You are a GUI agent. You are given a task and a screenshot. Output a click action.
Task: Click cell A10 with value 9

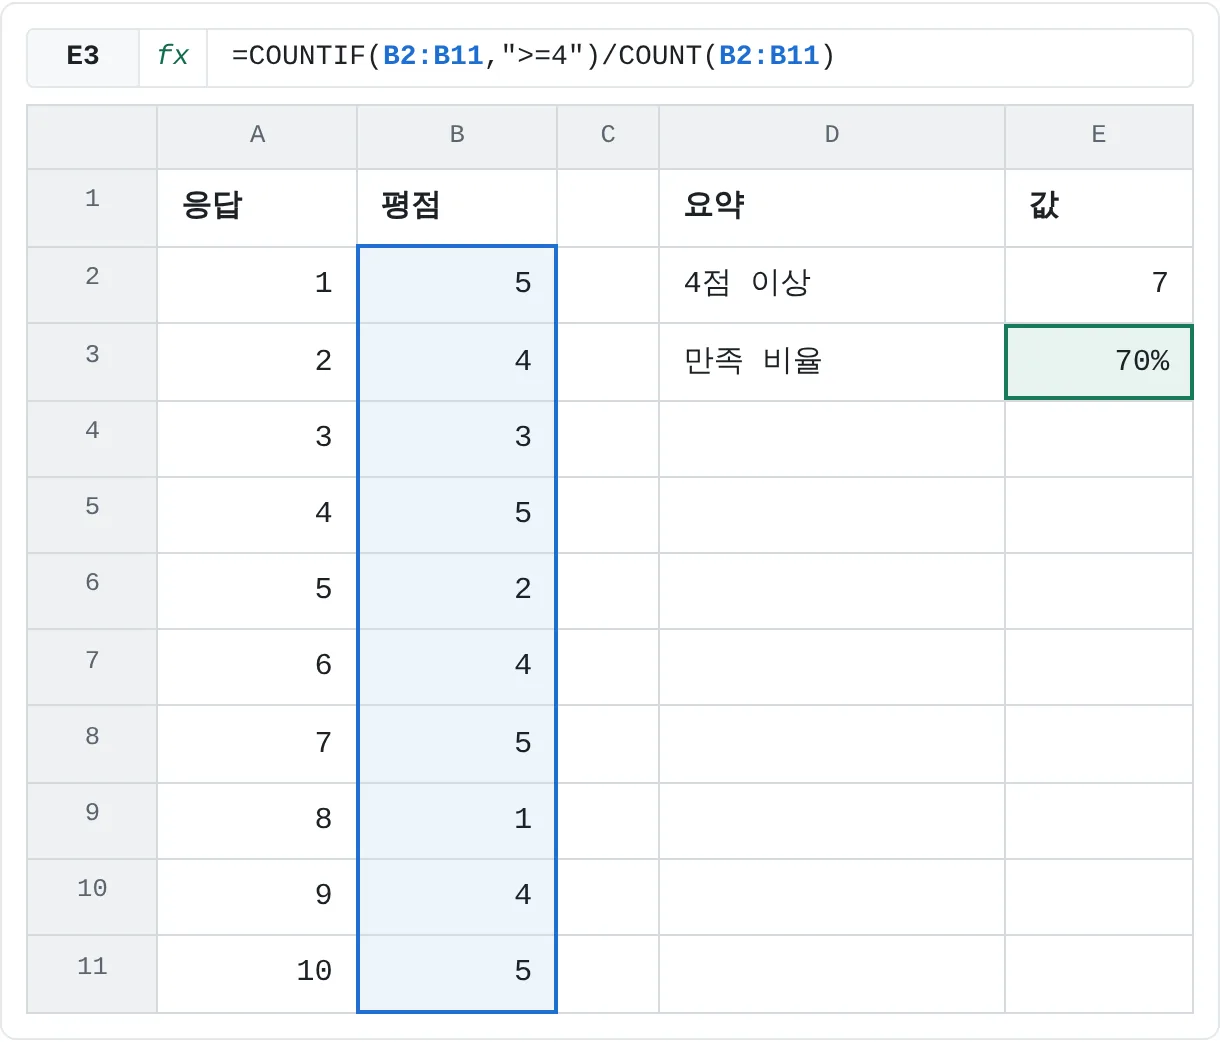coord(257,897)
